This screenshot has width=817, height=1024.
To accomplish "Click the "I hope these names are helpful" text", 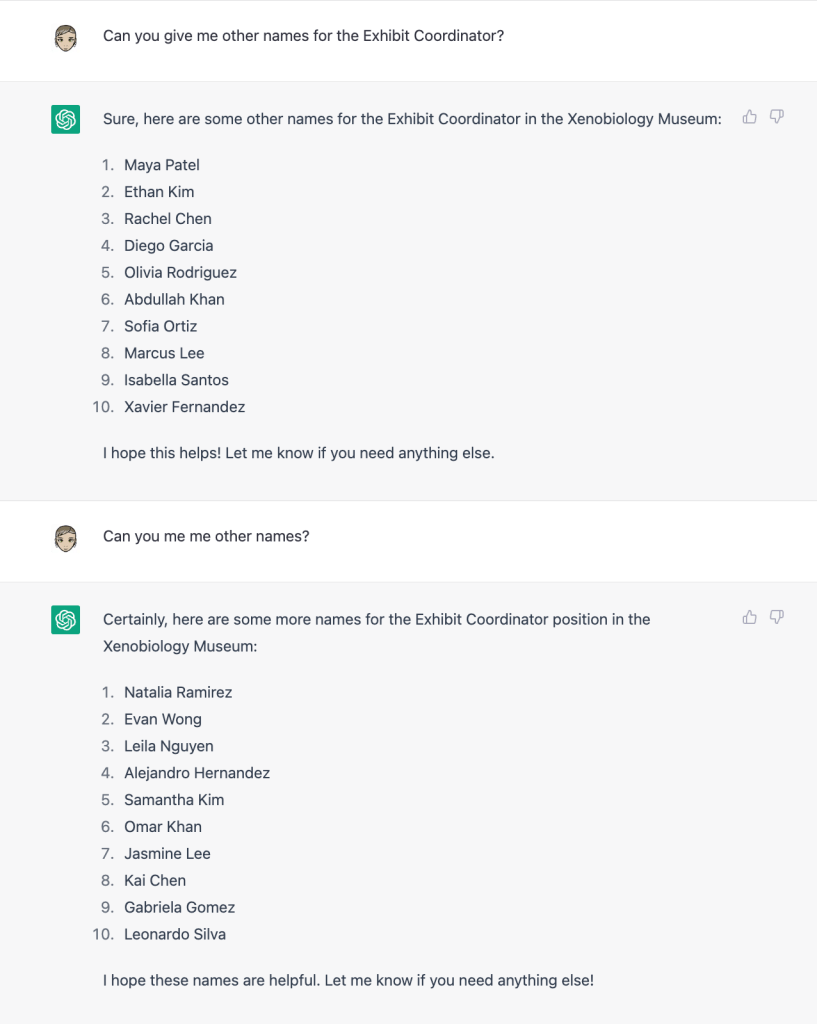I will [348, 981].
